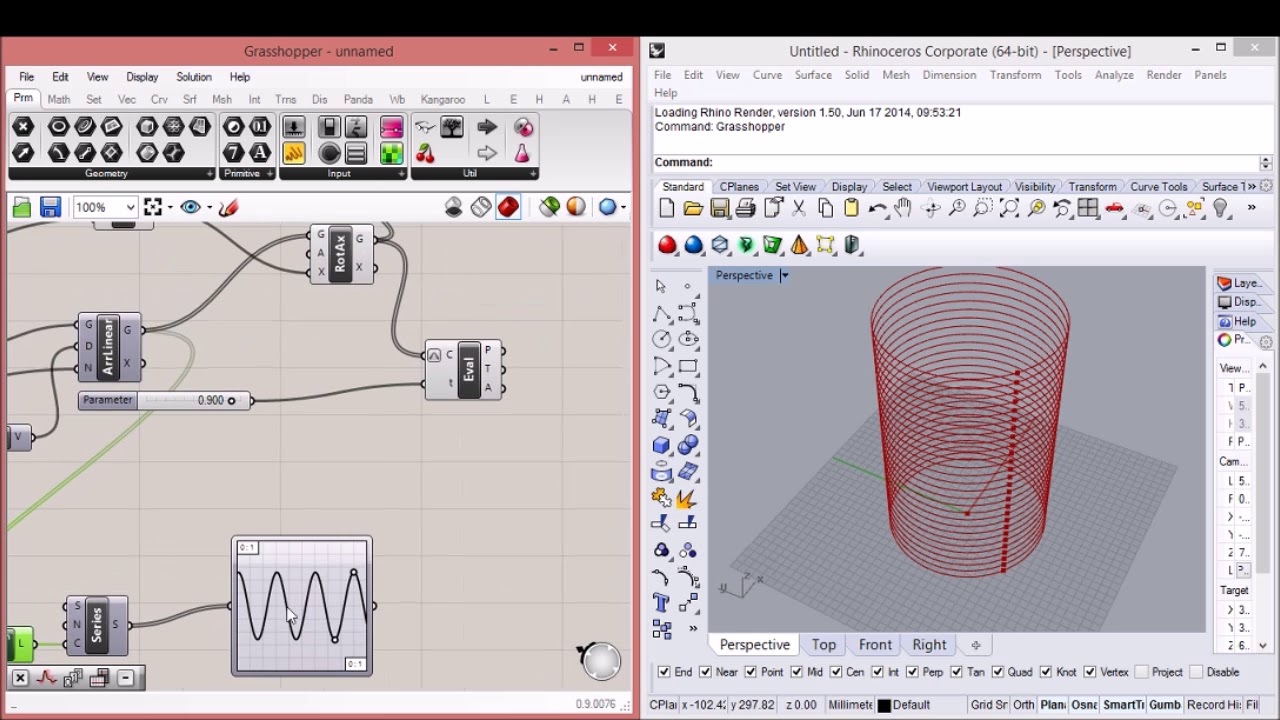Image resolution: width=1280 pixels, height=720 pixels.
Task: Pick the Circle parameter icon in Geometry
Action: click(58, 127)
